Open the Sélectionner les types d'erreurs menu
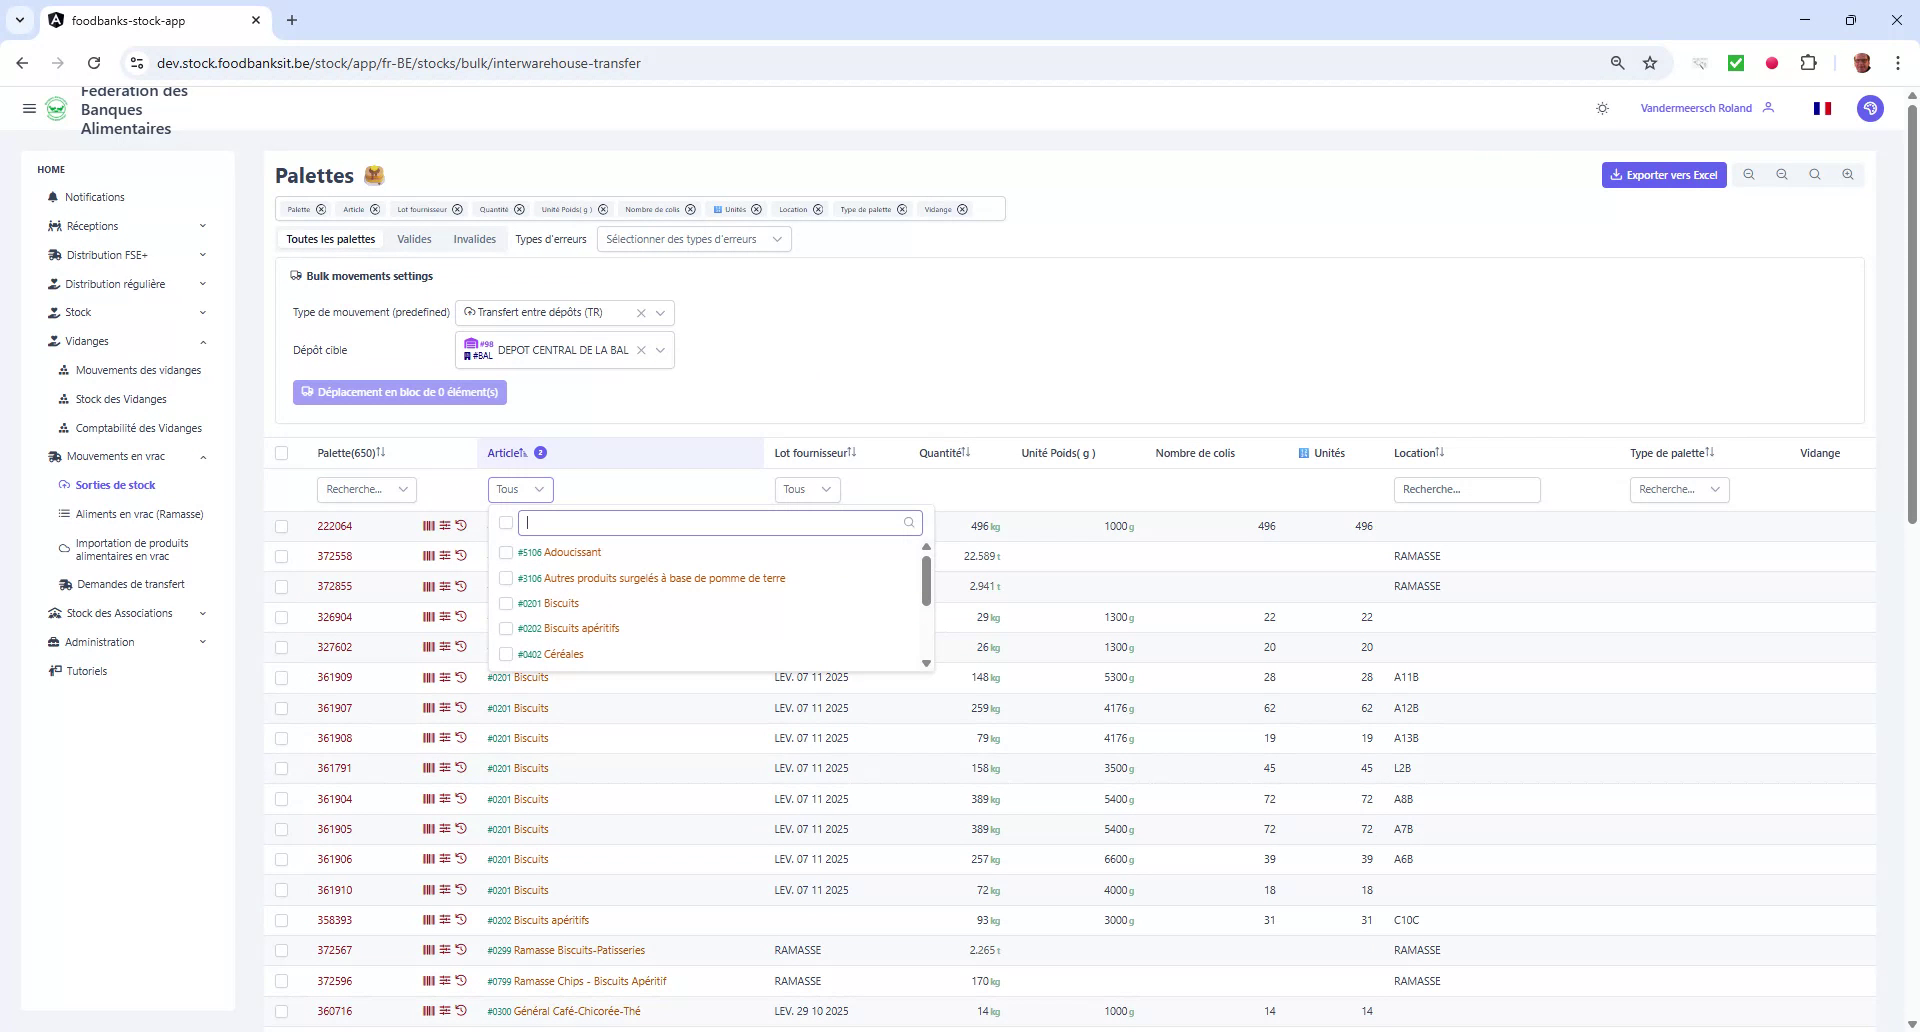 [693, 239]
